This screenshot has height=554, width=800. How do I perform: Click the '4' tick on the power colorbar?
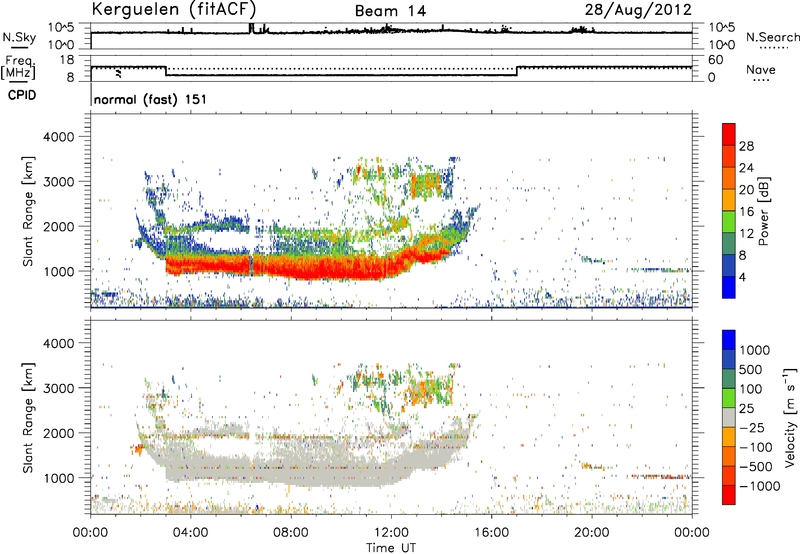pos(742,277)
